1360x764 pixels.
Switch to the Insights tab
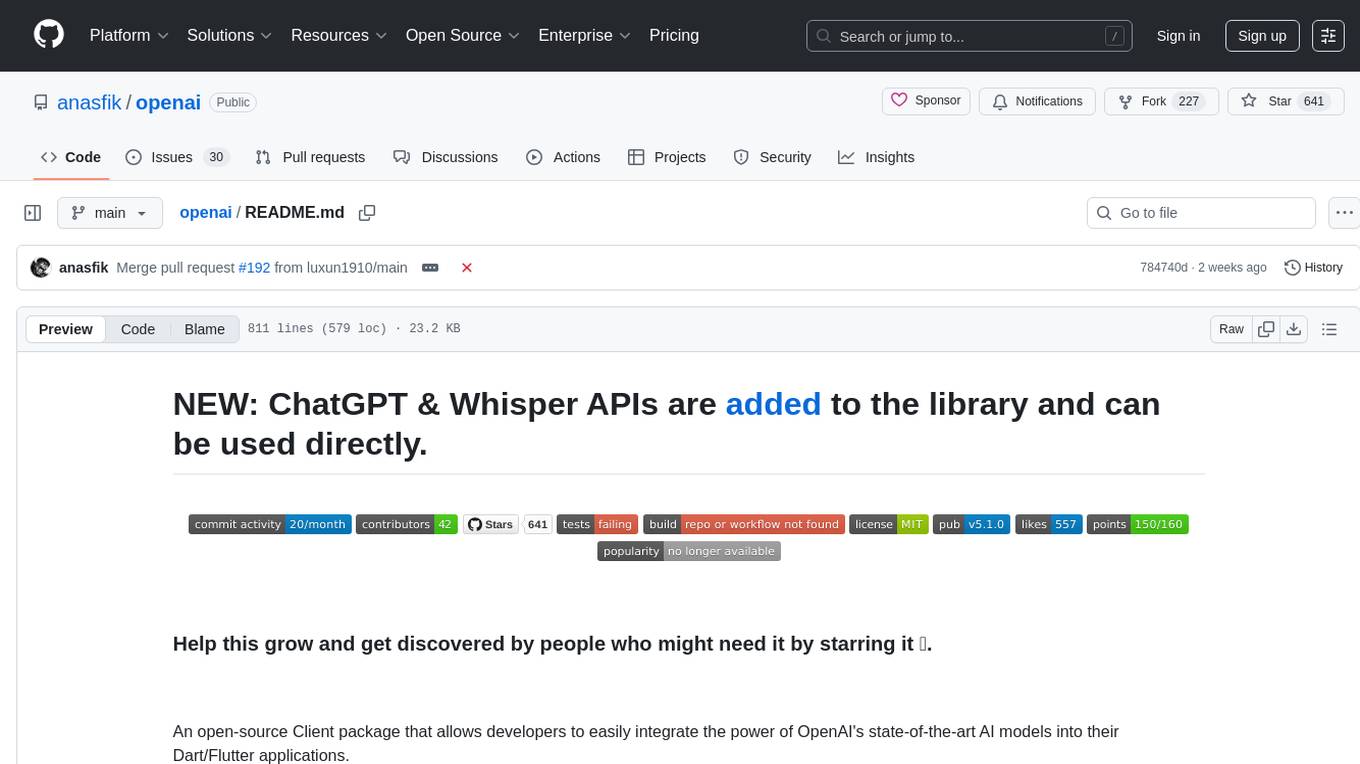[876, 157]
